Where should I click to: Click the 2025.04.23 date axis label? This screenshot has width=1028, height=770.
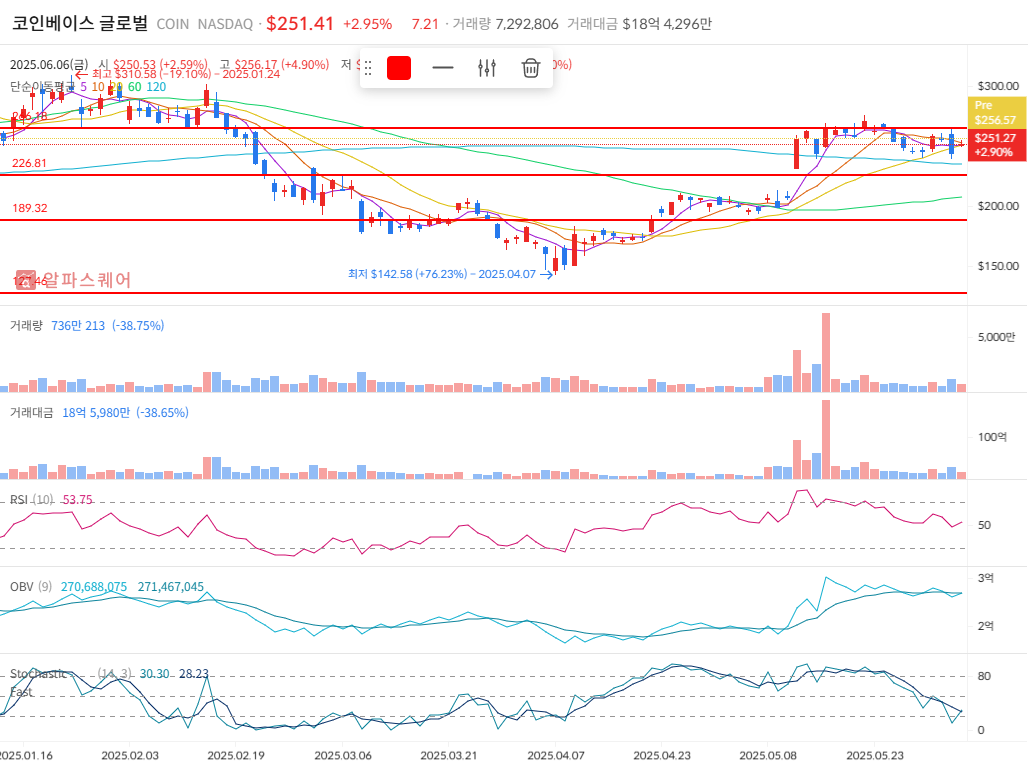click(662, 756)
